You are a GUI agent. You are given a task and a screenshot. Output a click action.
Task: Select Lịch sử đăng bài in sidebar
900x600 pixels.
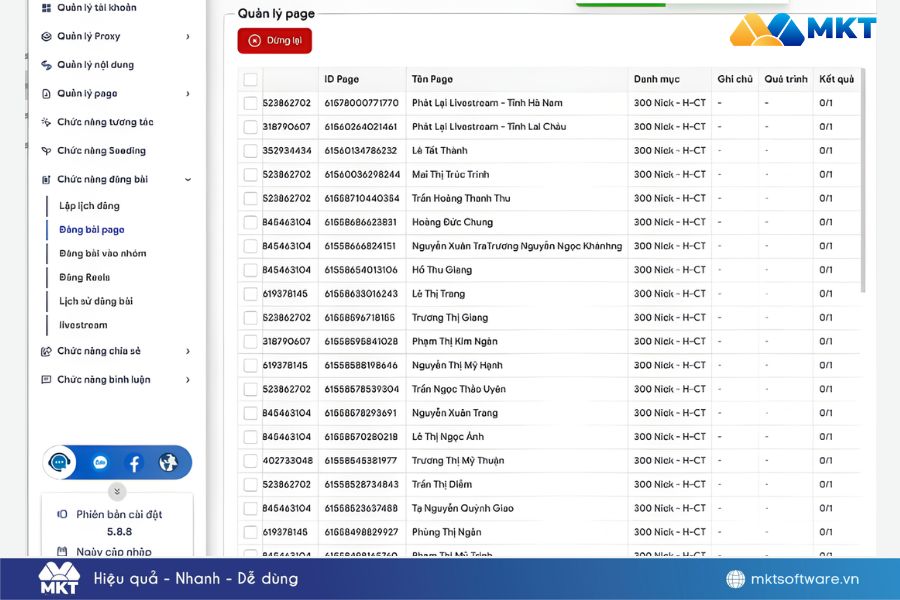tap(96, 301)
